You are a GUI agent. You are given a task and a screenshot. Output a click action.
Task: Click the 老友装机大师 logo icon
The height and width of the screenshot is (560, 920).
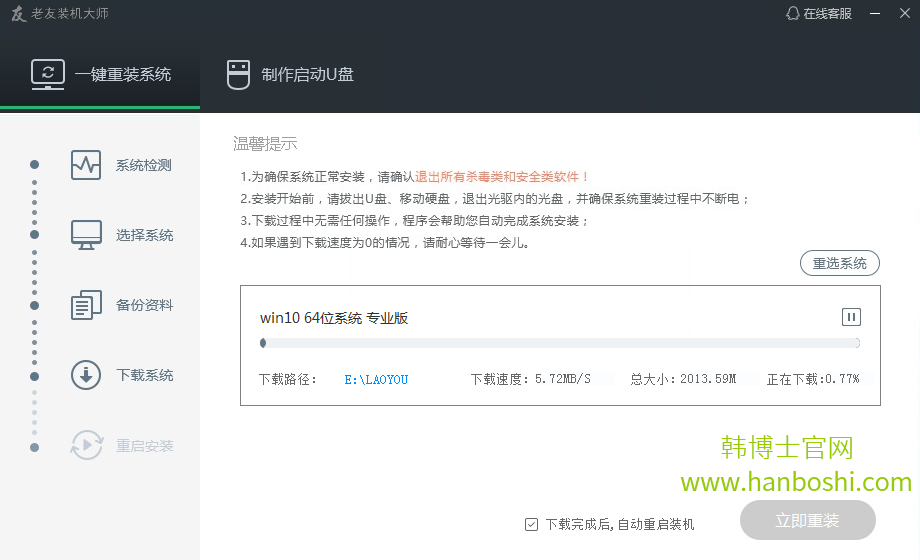tap(17, 14)
